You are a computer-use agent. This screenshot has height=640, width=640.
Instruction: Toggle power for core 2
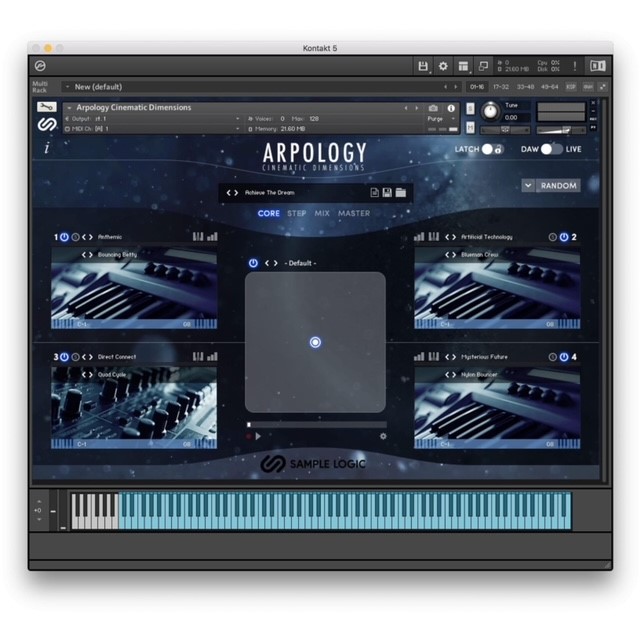pyautogui.click(x=564, y=237)
